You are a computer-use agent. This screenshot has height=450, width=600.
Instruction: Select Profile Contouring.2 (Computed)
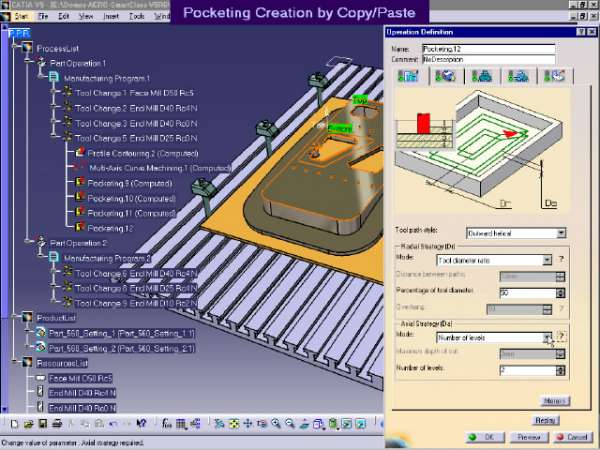click(x=143, y=153)
